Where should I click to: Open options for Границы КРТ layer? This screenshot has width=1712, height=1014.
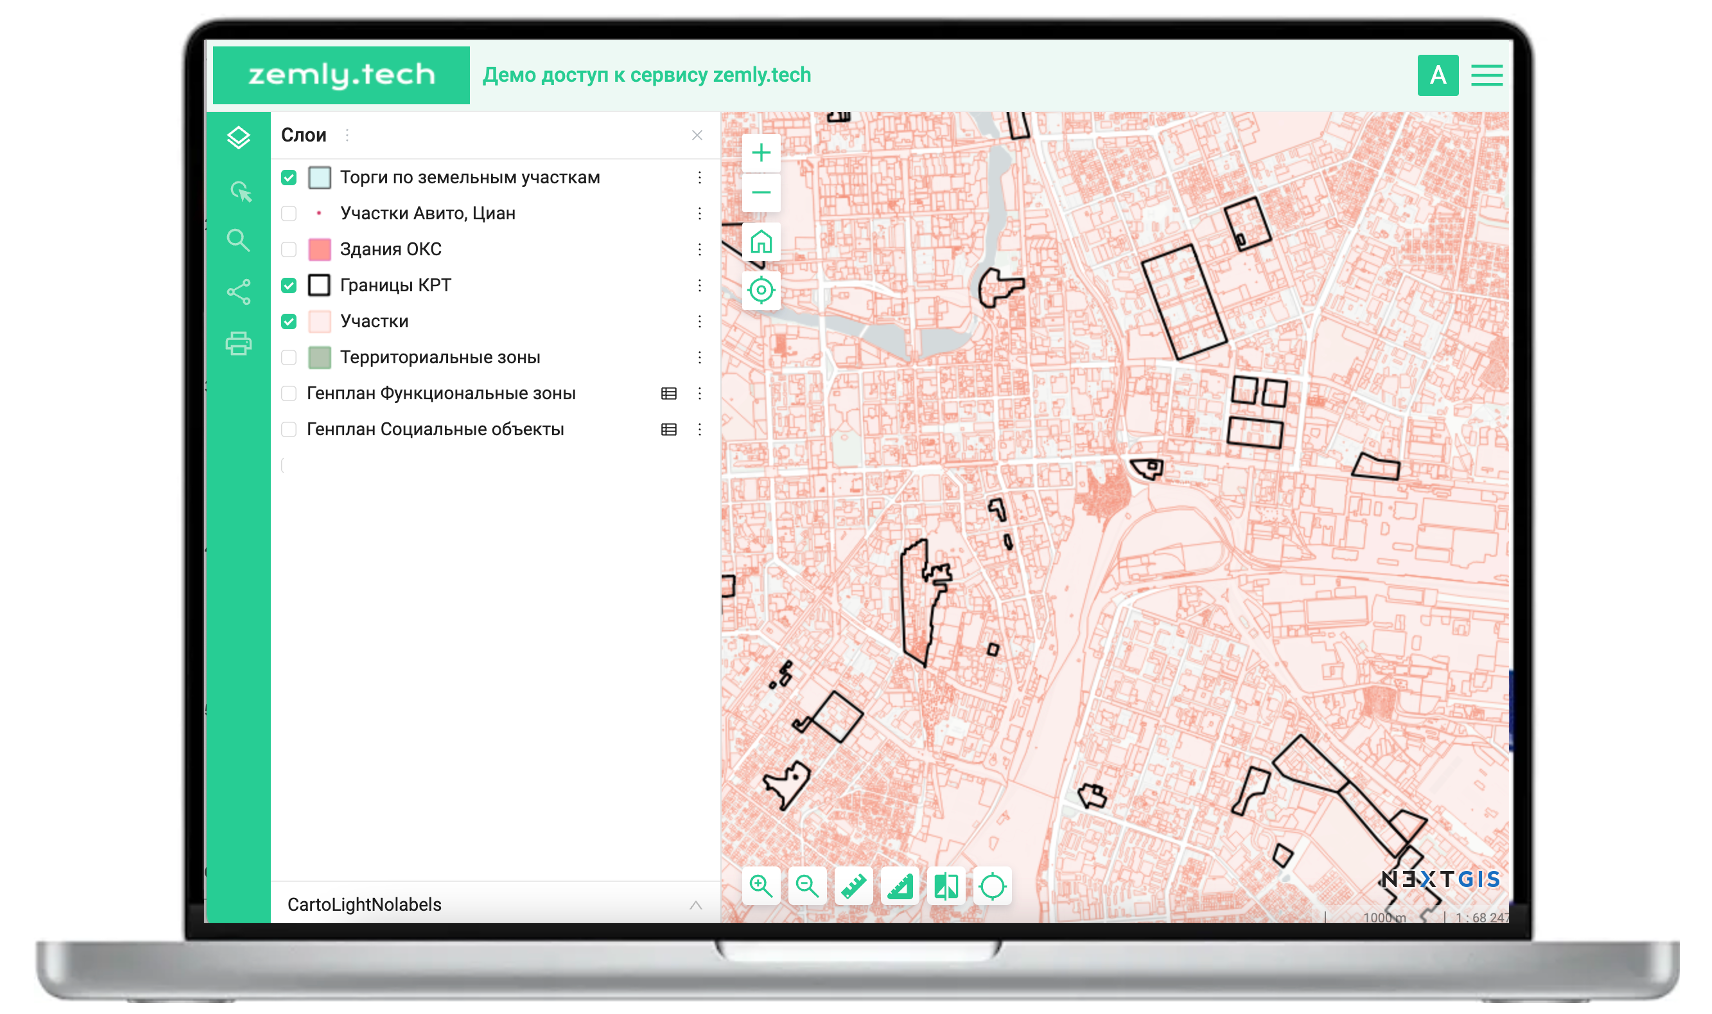click(699, 286)
